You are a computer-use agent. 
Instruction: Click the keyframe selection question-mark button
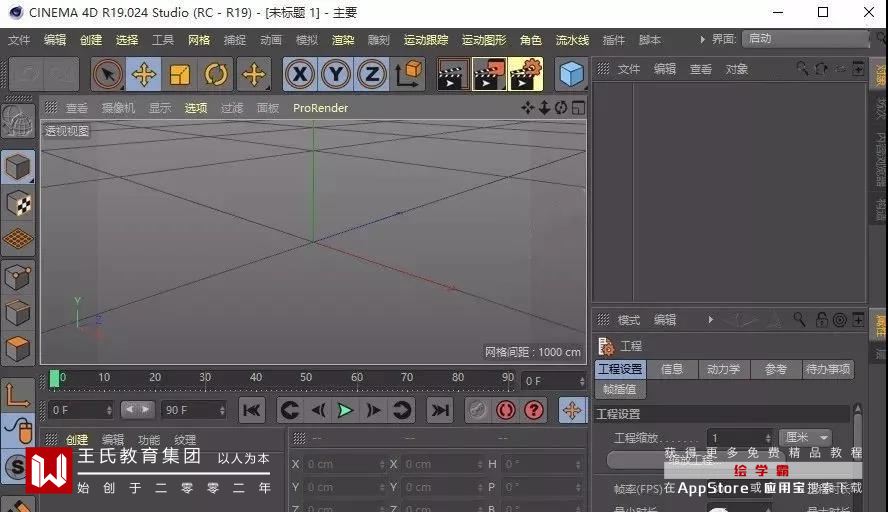coord(533,410)
